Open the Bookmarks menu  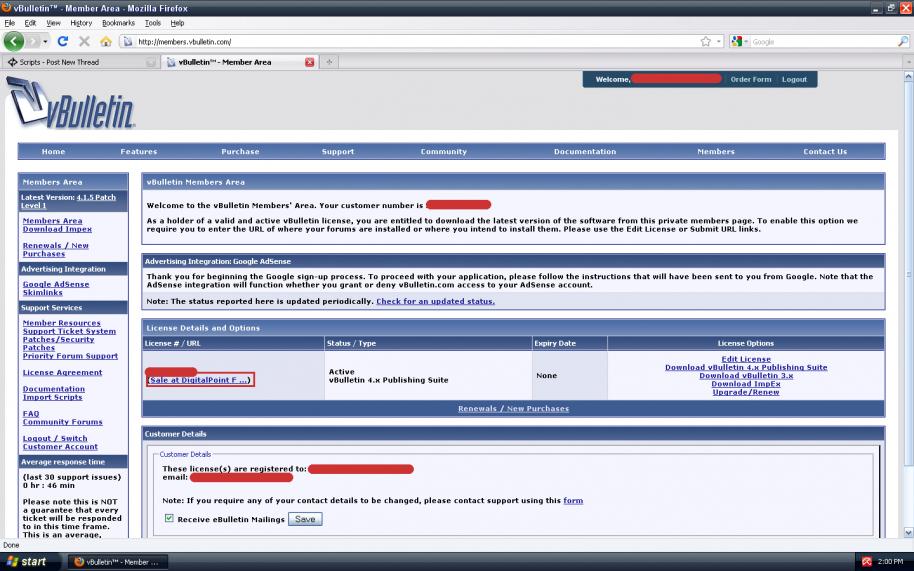point(118,23)
